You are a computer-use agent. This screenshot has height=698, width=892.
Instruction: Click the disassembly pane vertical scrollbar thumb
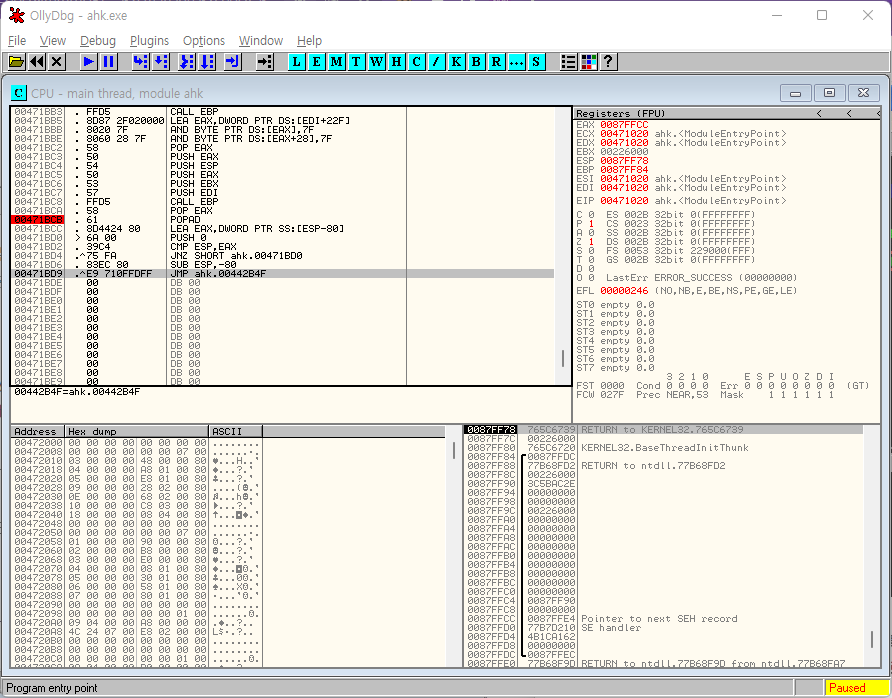click(563, 358)
